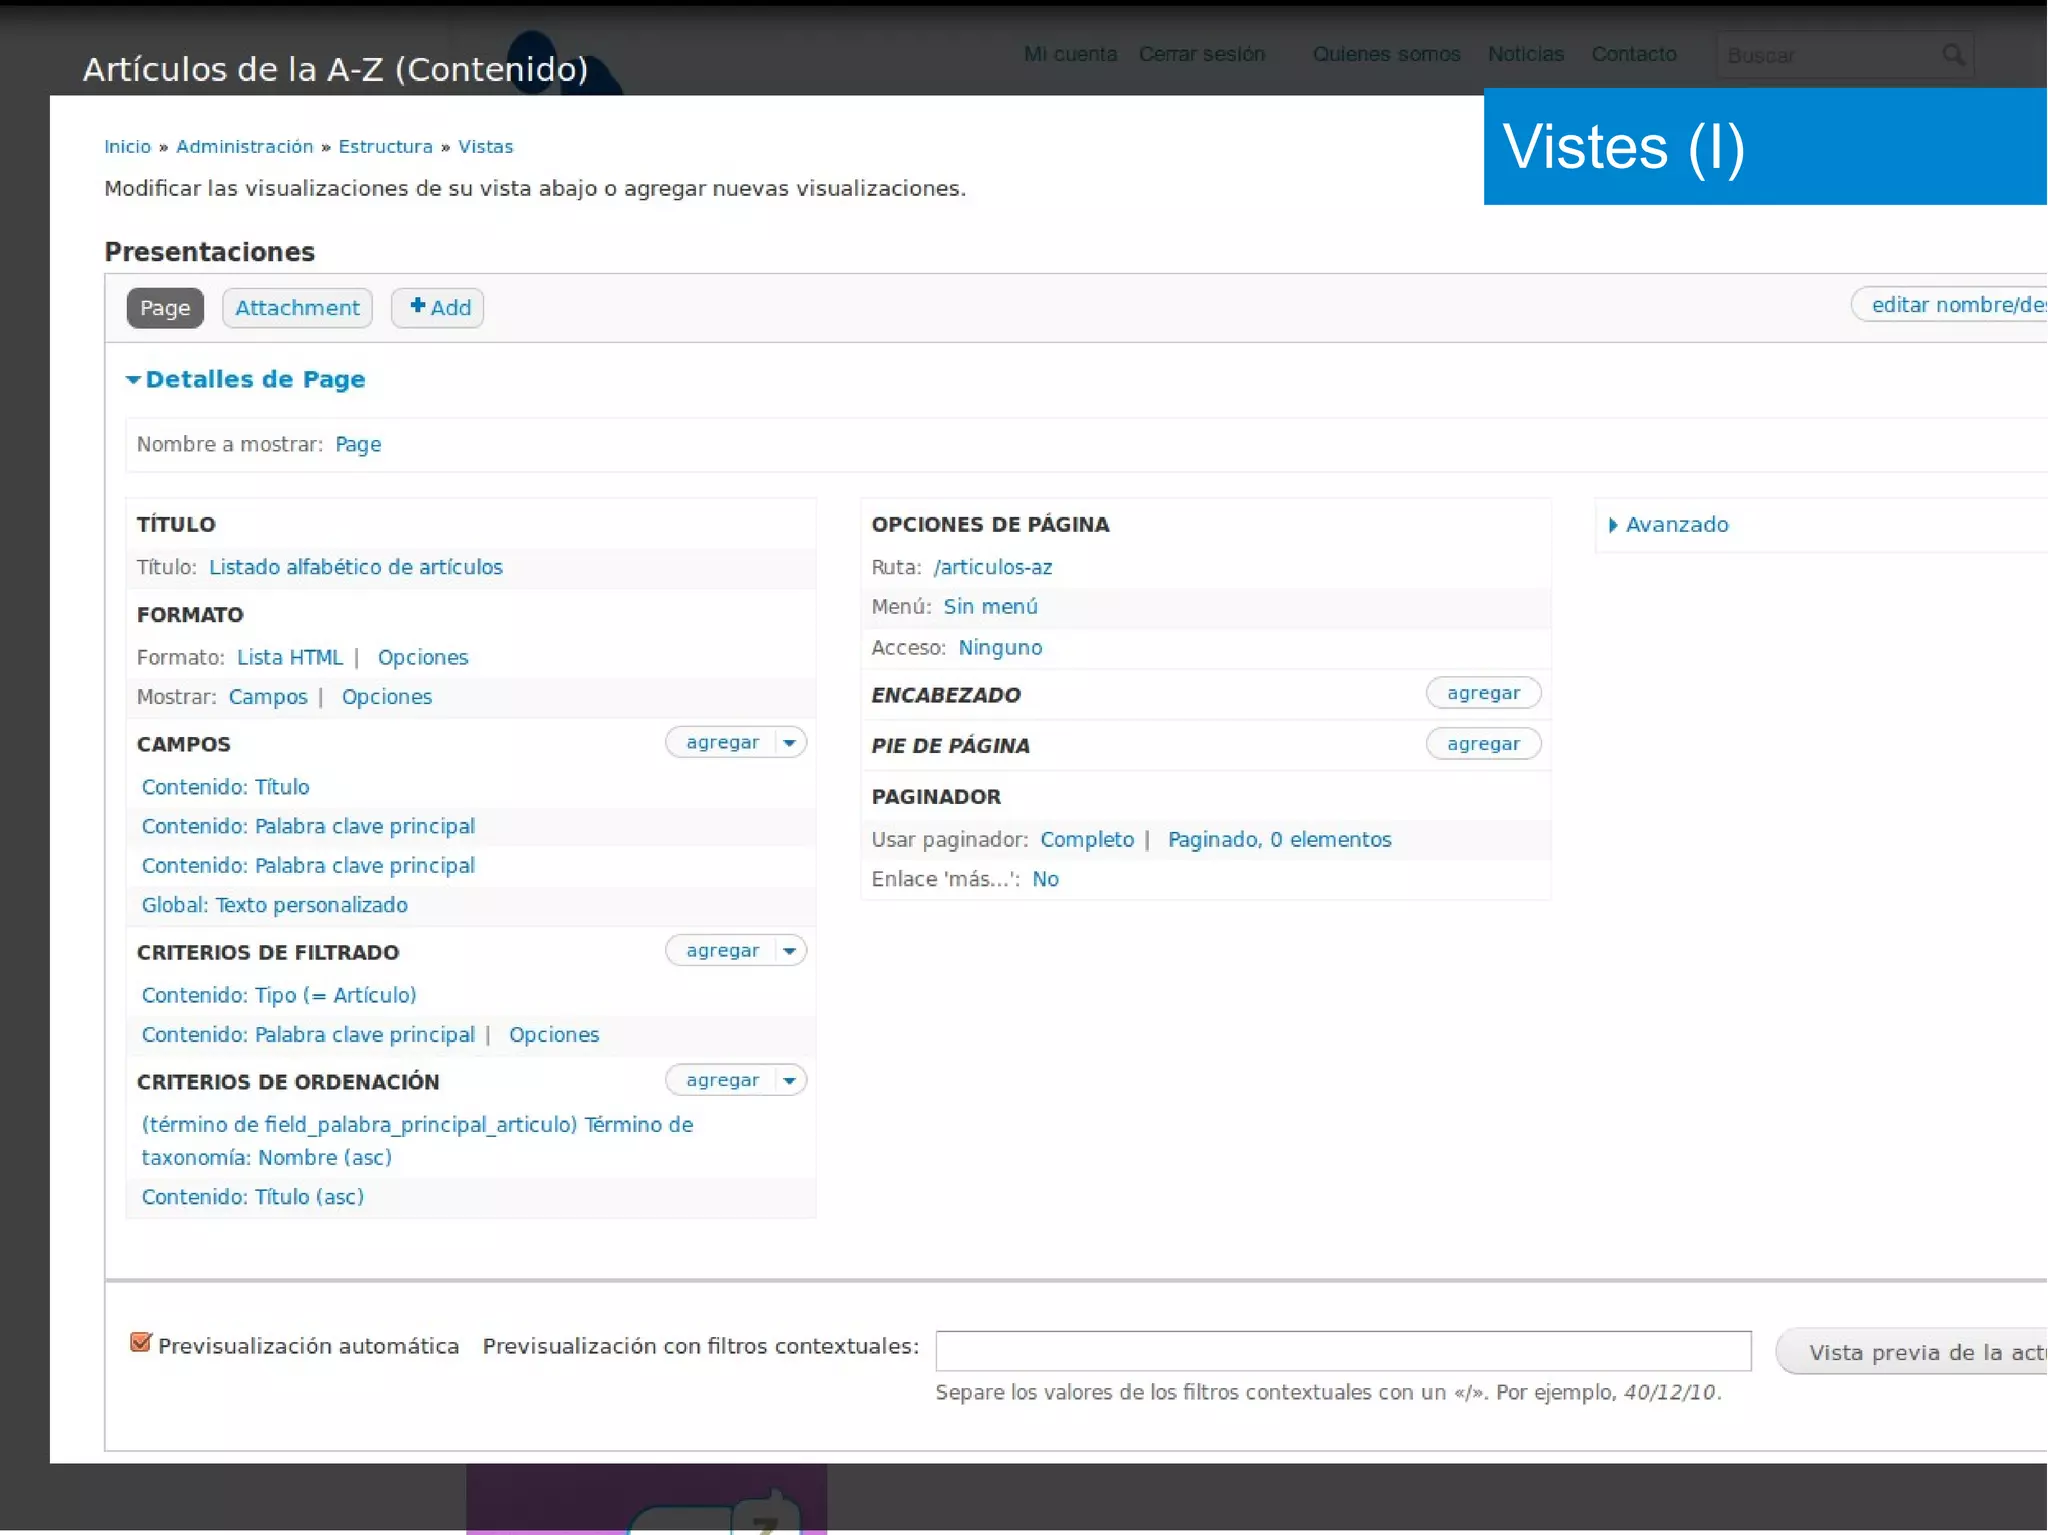This screenshot has width=2048, height=1535.
Task: Open Campos agregar dropdown arrow
Action: (790, 743)
